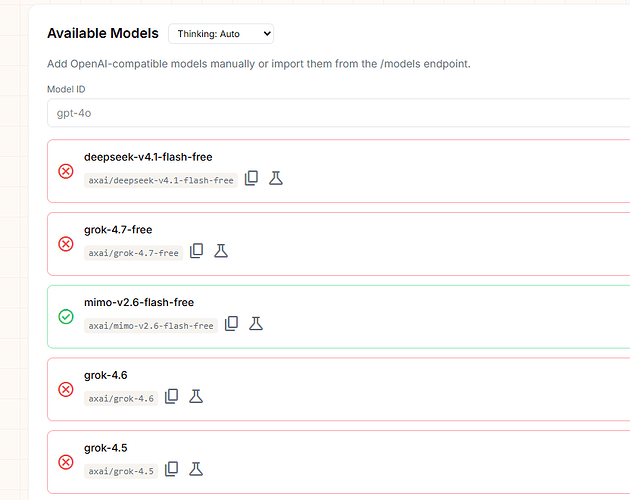630x500 pixels.
Task: Select the grok-4.6 model name
Action: point(106,375)
